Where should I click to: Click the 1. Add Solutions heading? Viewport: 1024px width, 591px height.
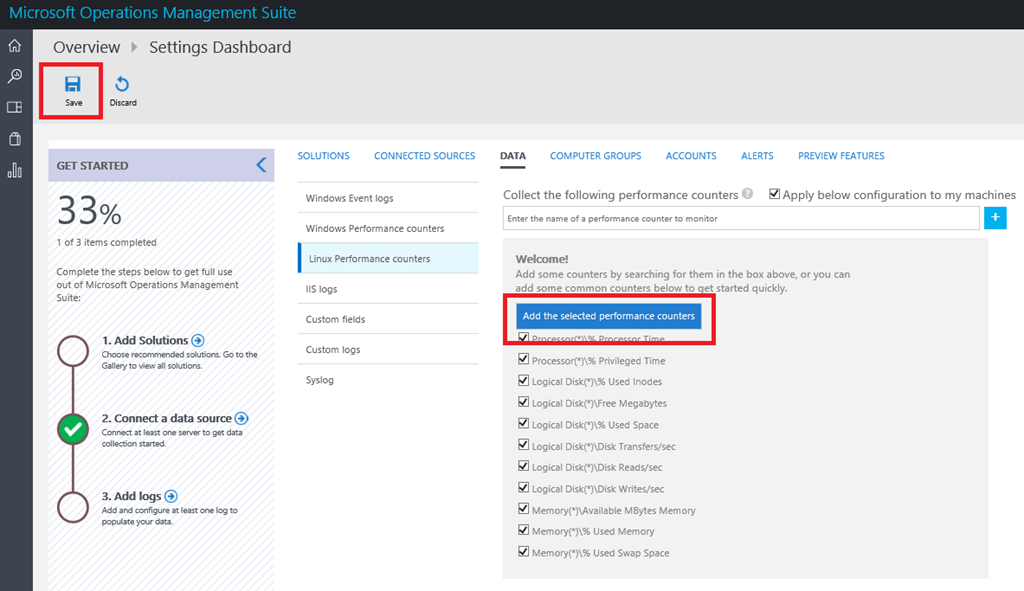click(x=144, y=340)
